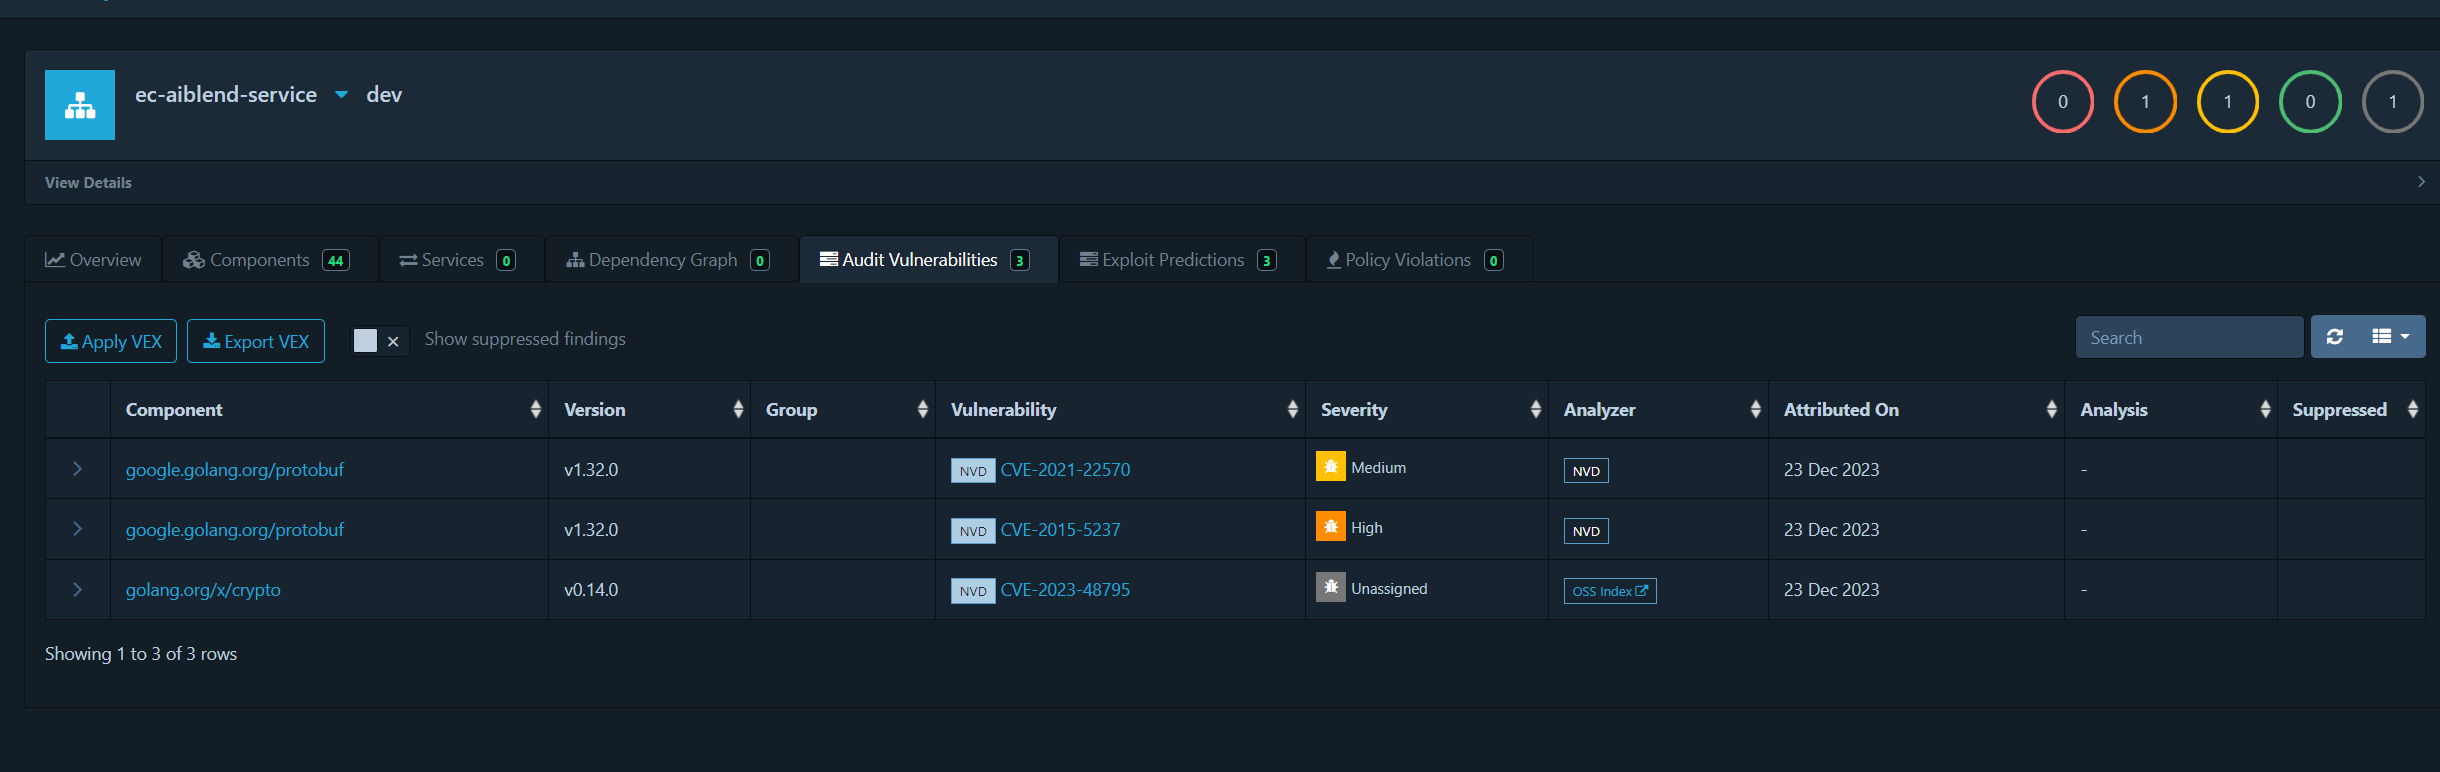Viewport: 2440px width, 772px height.
Task: Open the golang.org/x/crypto component link
Action: click(x=203, y=590)
